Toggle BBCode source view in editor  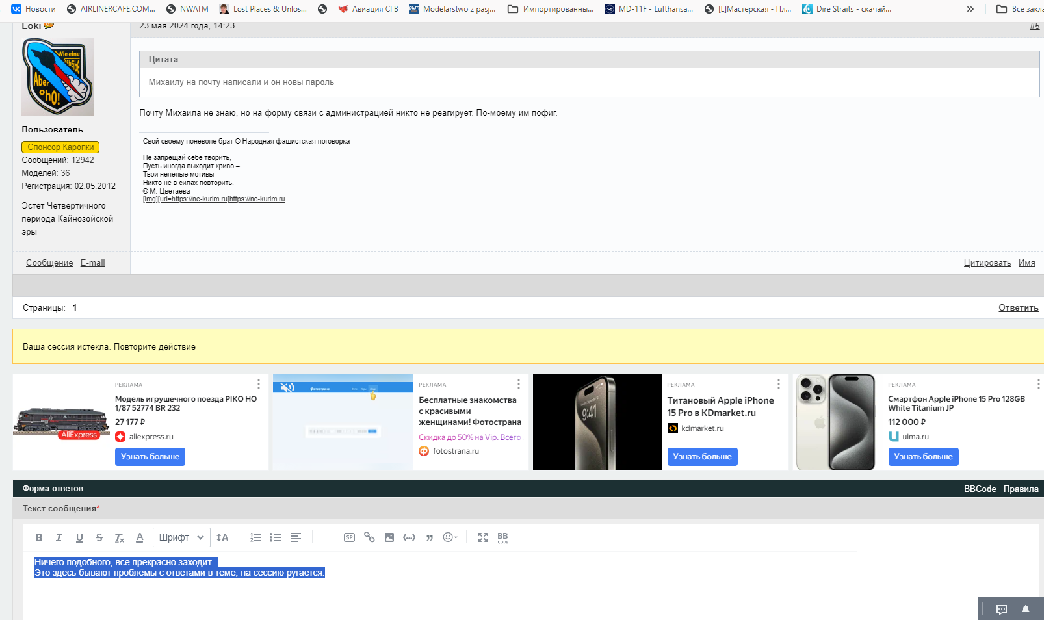click(x=503, y=538)
